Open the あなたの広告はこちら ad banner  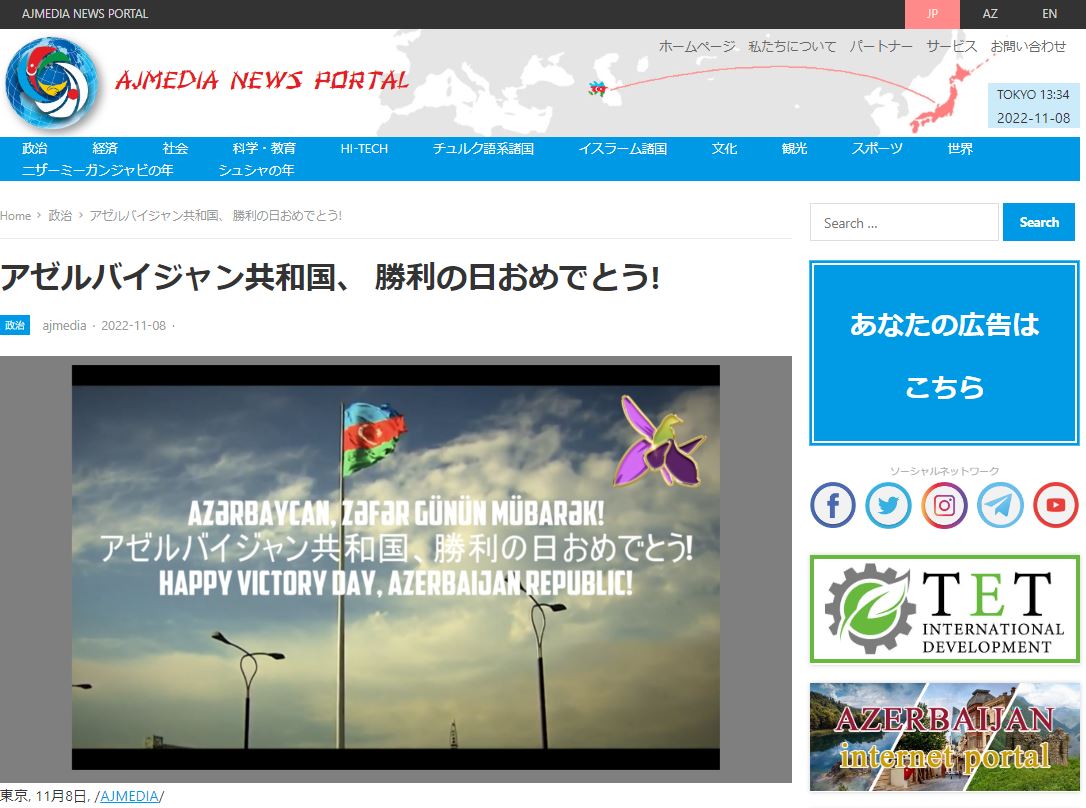tap(944, 353)
